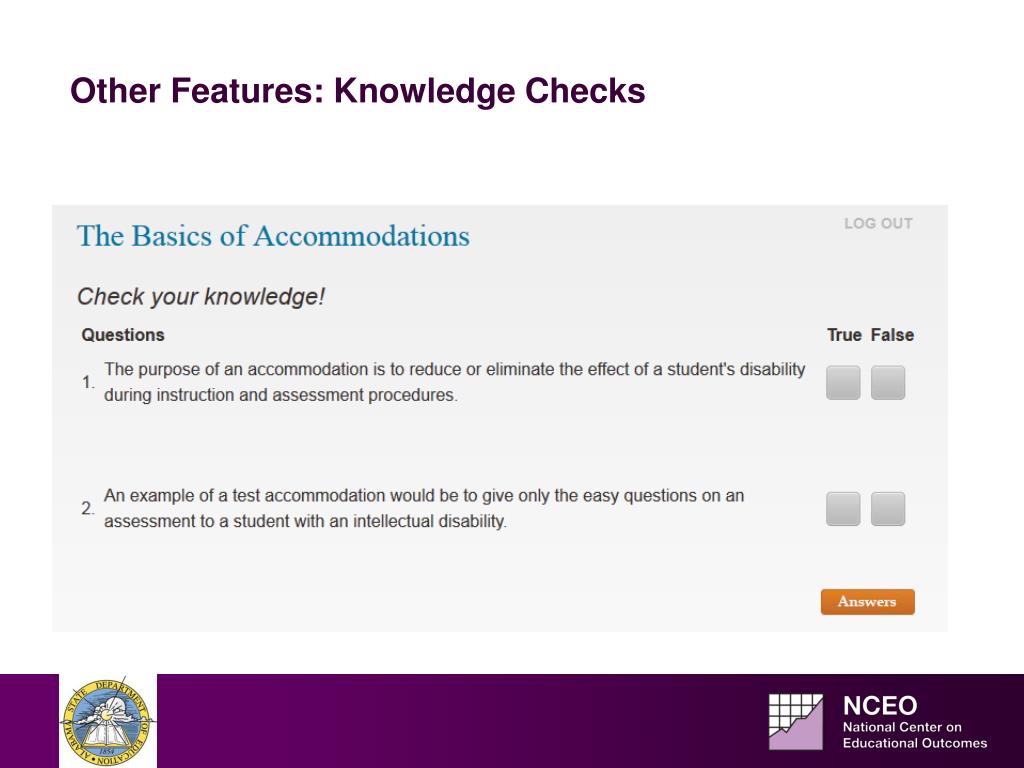
Task: Click the Questions column header
Action: click(123, 335)
